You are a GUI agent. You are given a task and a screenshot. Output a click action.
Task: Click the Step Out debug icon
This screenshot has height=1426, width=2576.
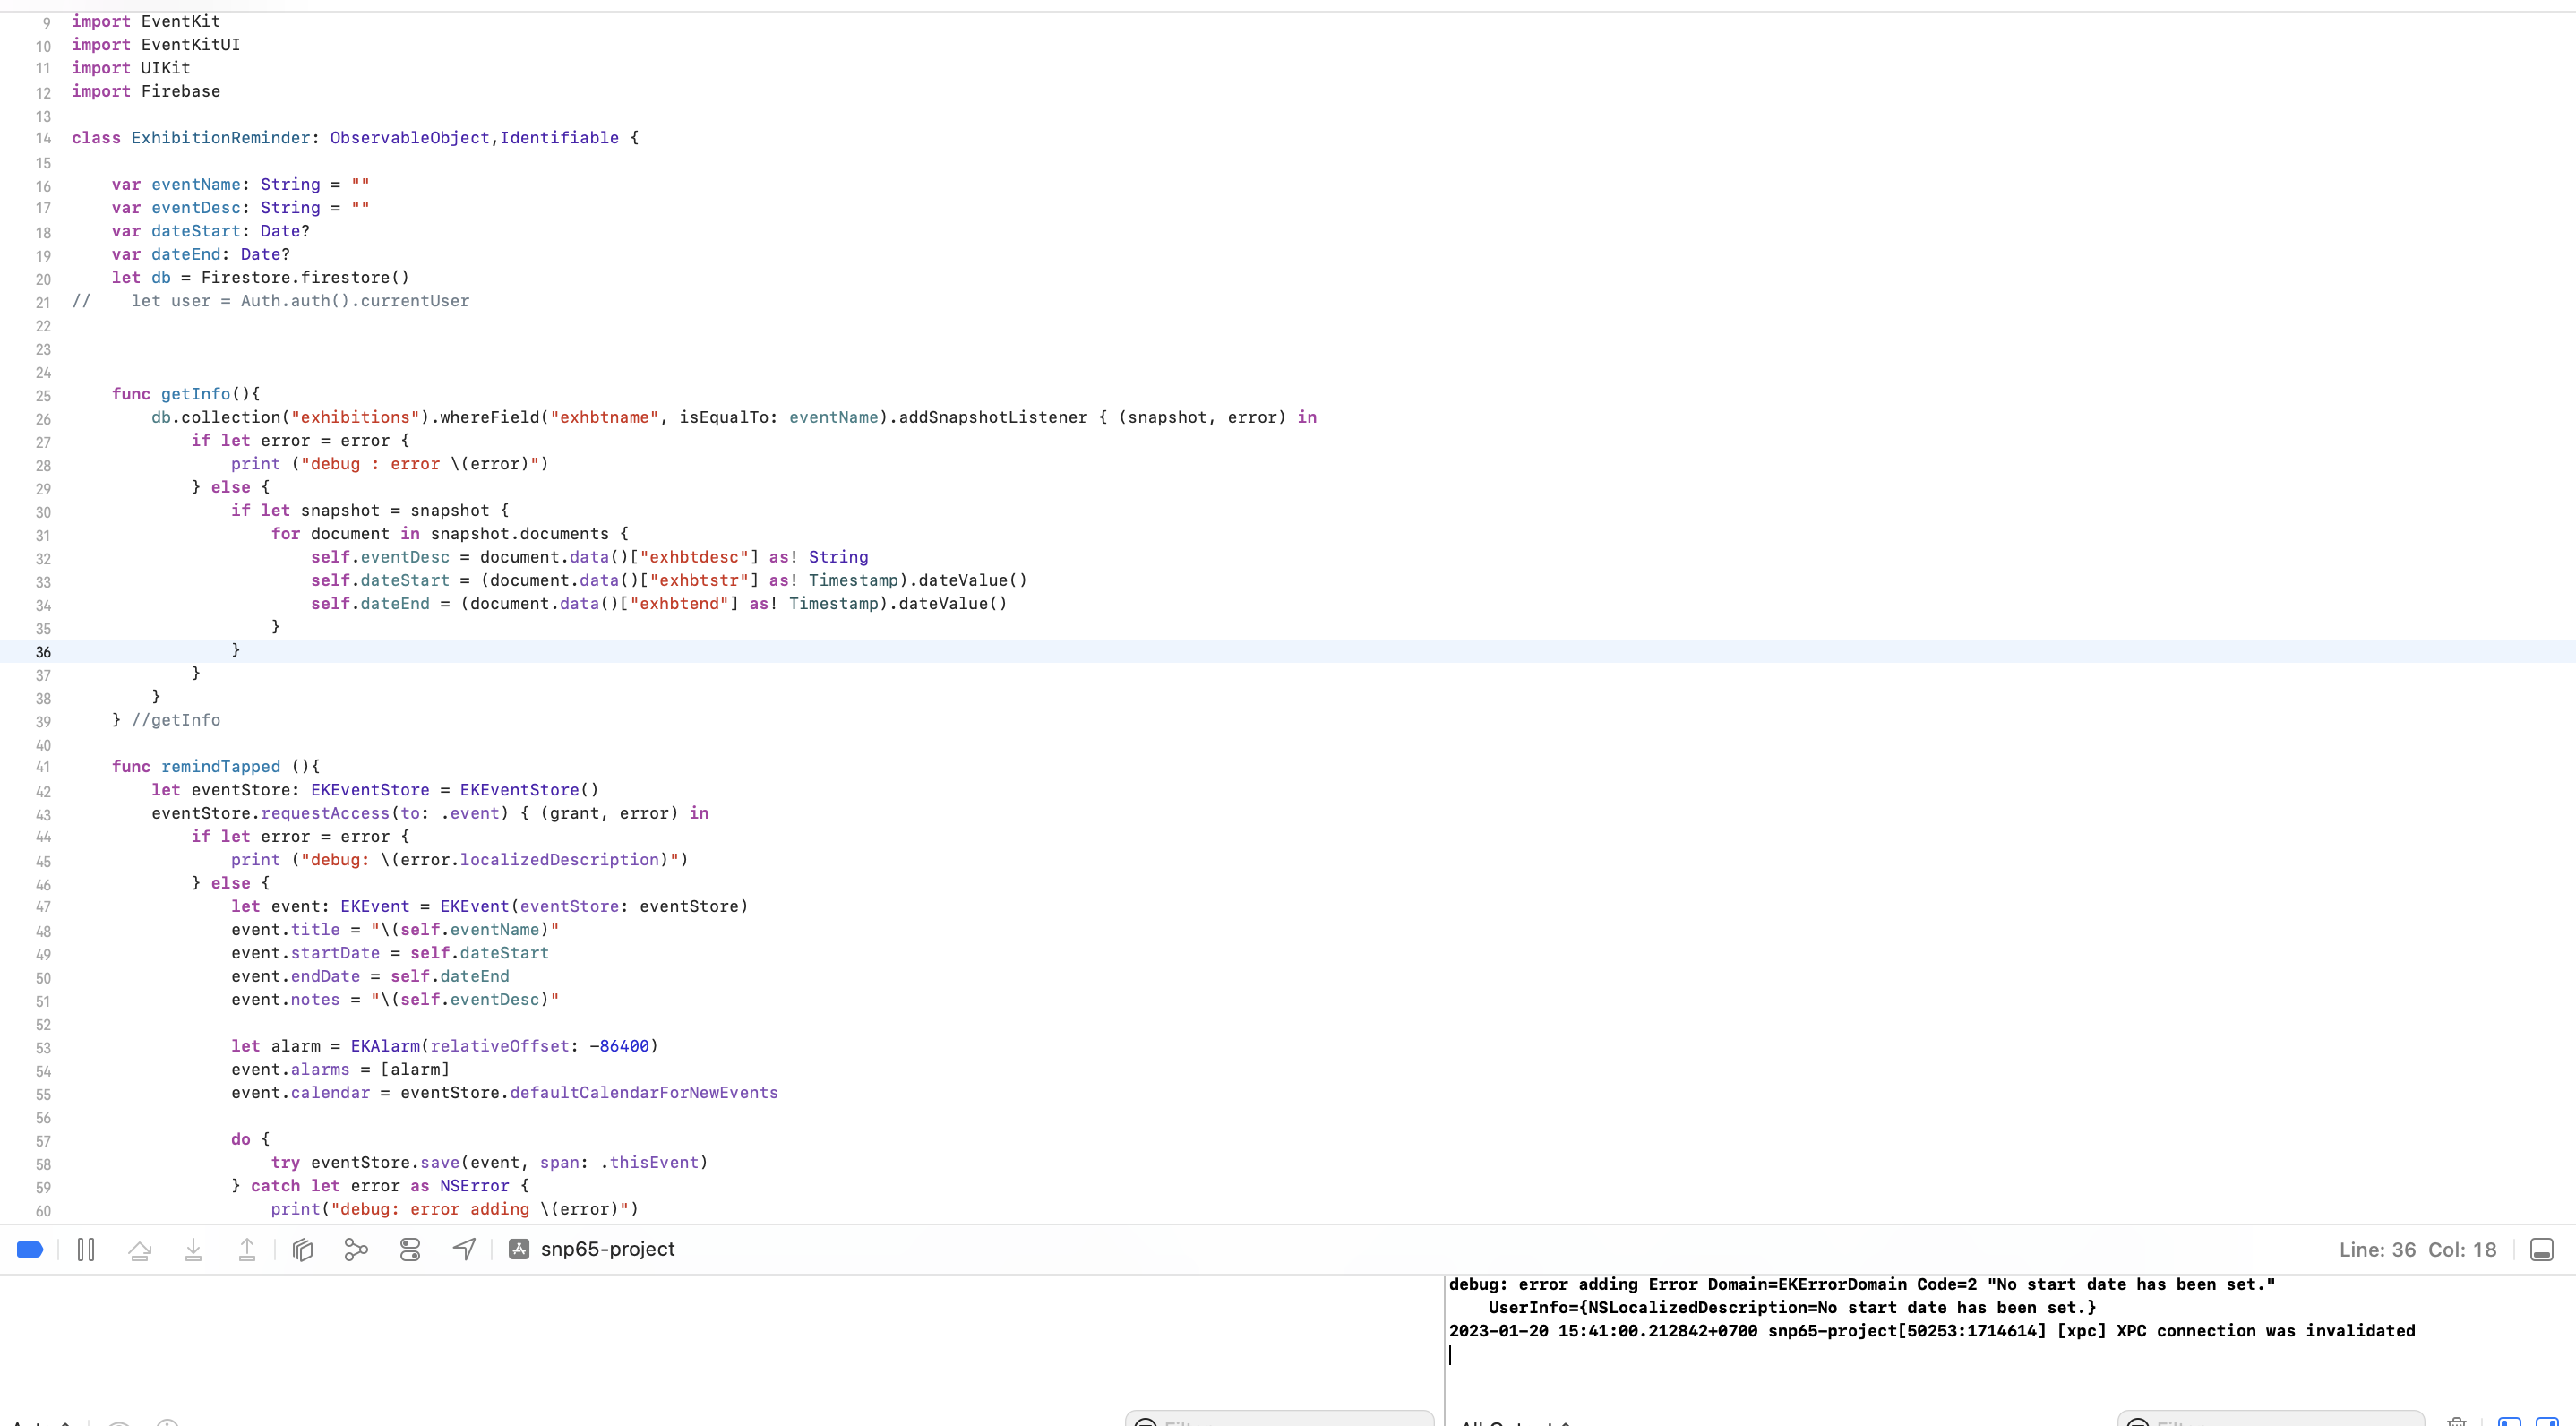[x=247, y=1249]
